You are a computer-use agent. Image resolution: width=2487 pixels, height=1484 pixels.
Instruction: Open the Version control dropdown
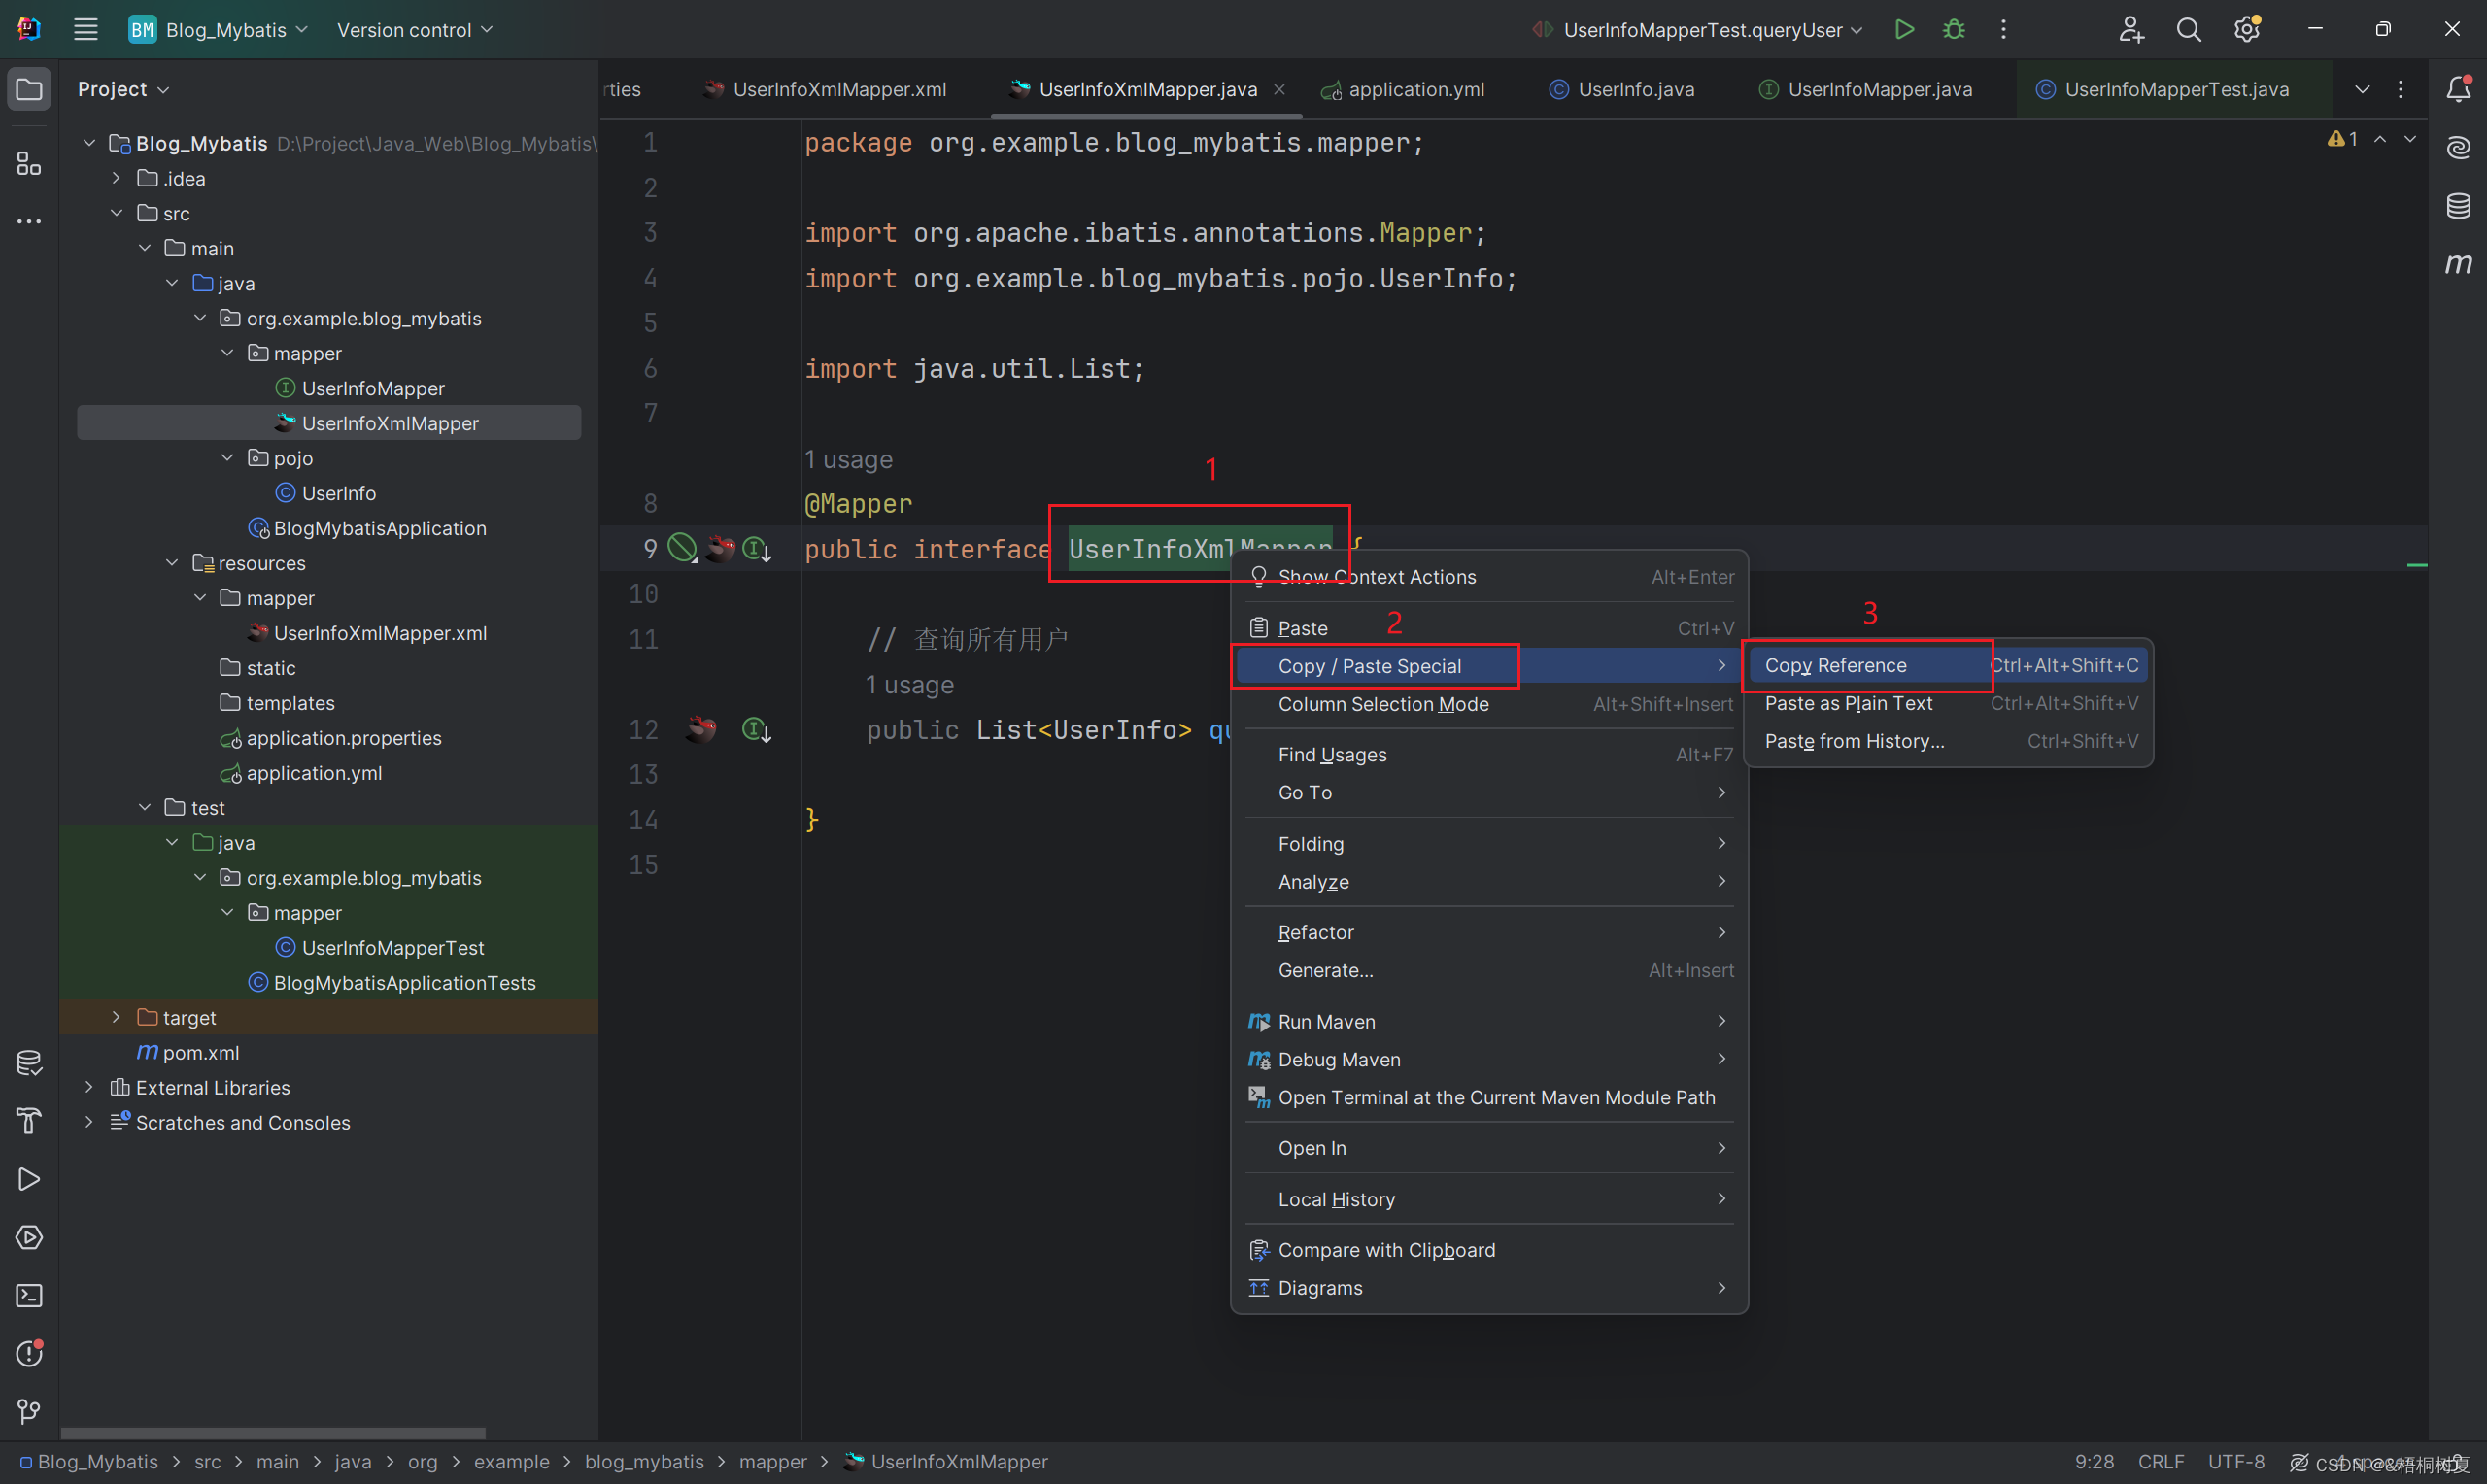pos(415,30)
